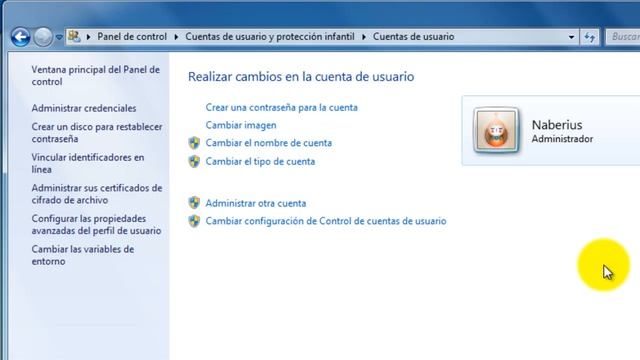
Task: Click Cambiar configuración de Control de cuentas
Action: 326,221
